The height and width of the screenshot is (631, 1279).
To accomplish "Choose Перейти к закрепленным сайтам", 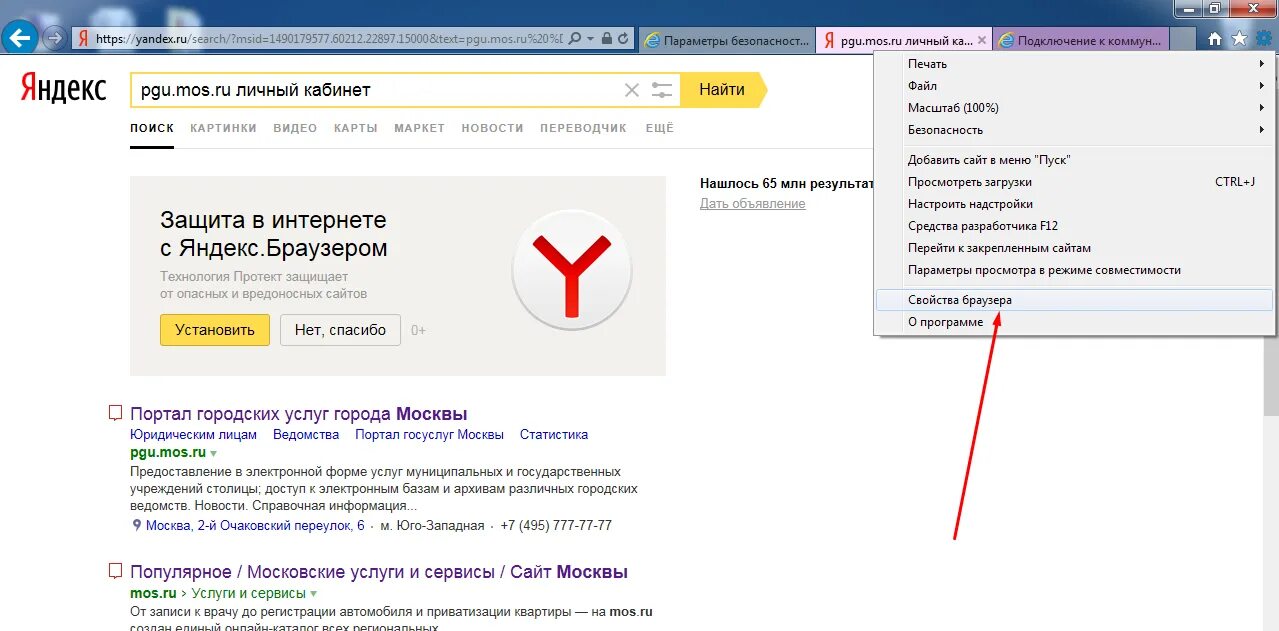I will (x=1073, y=248).
